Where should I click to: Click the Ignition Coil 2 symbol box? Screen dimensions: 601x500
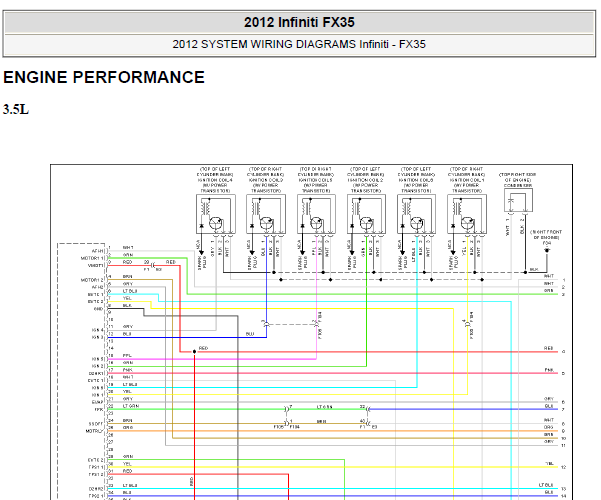point(366,214)
